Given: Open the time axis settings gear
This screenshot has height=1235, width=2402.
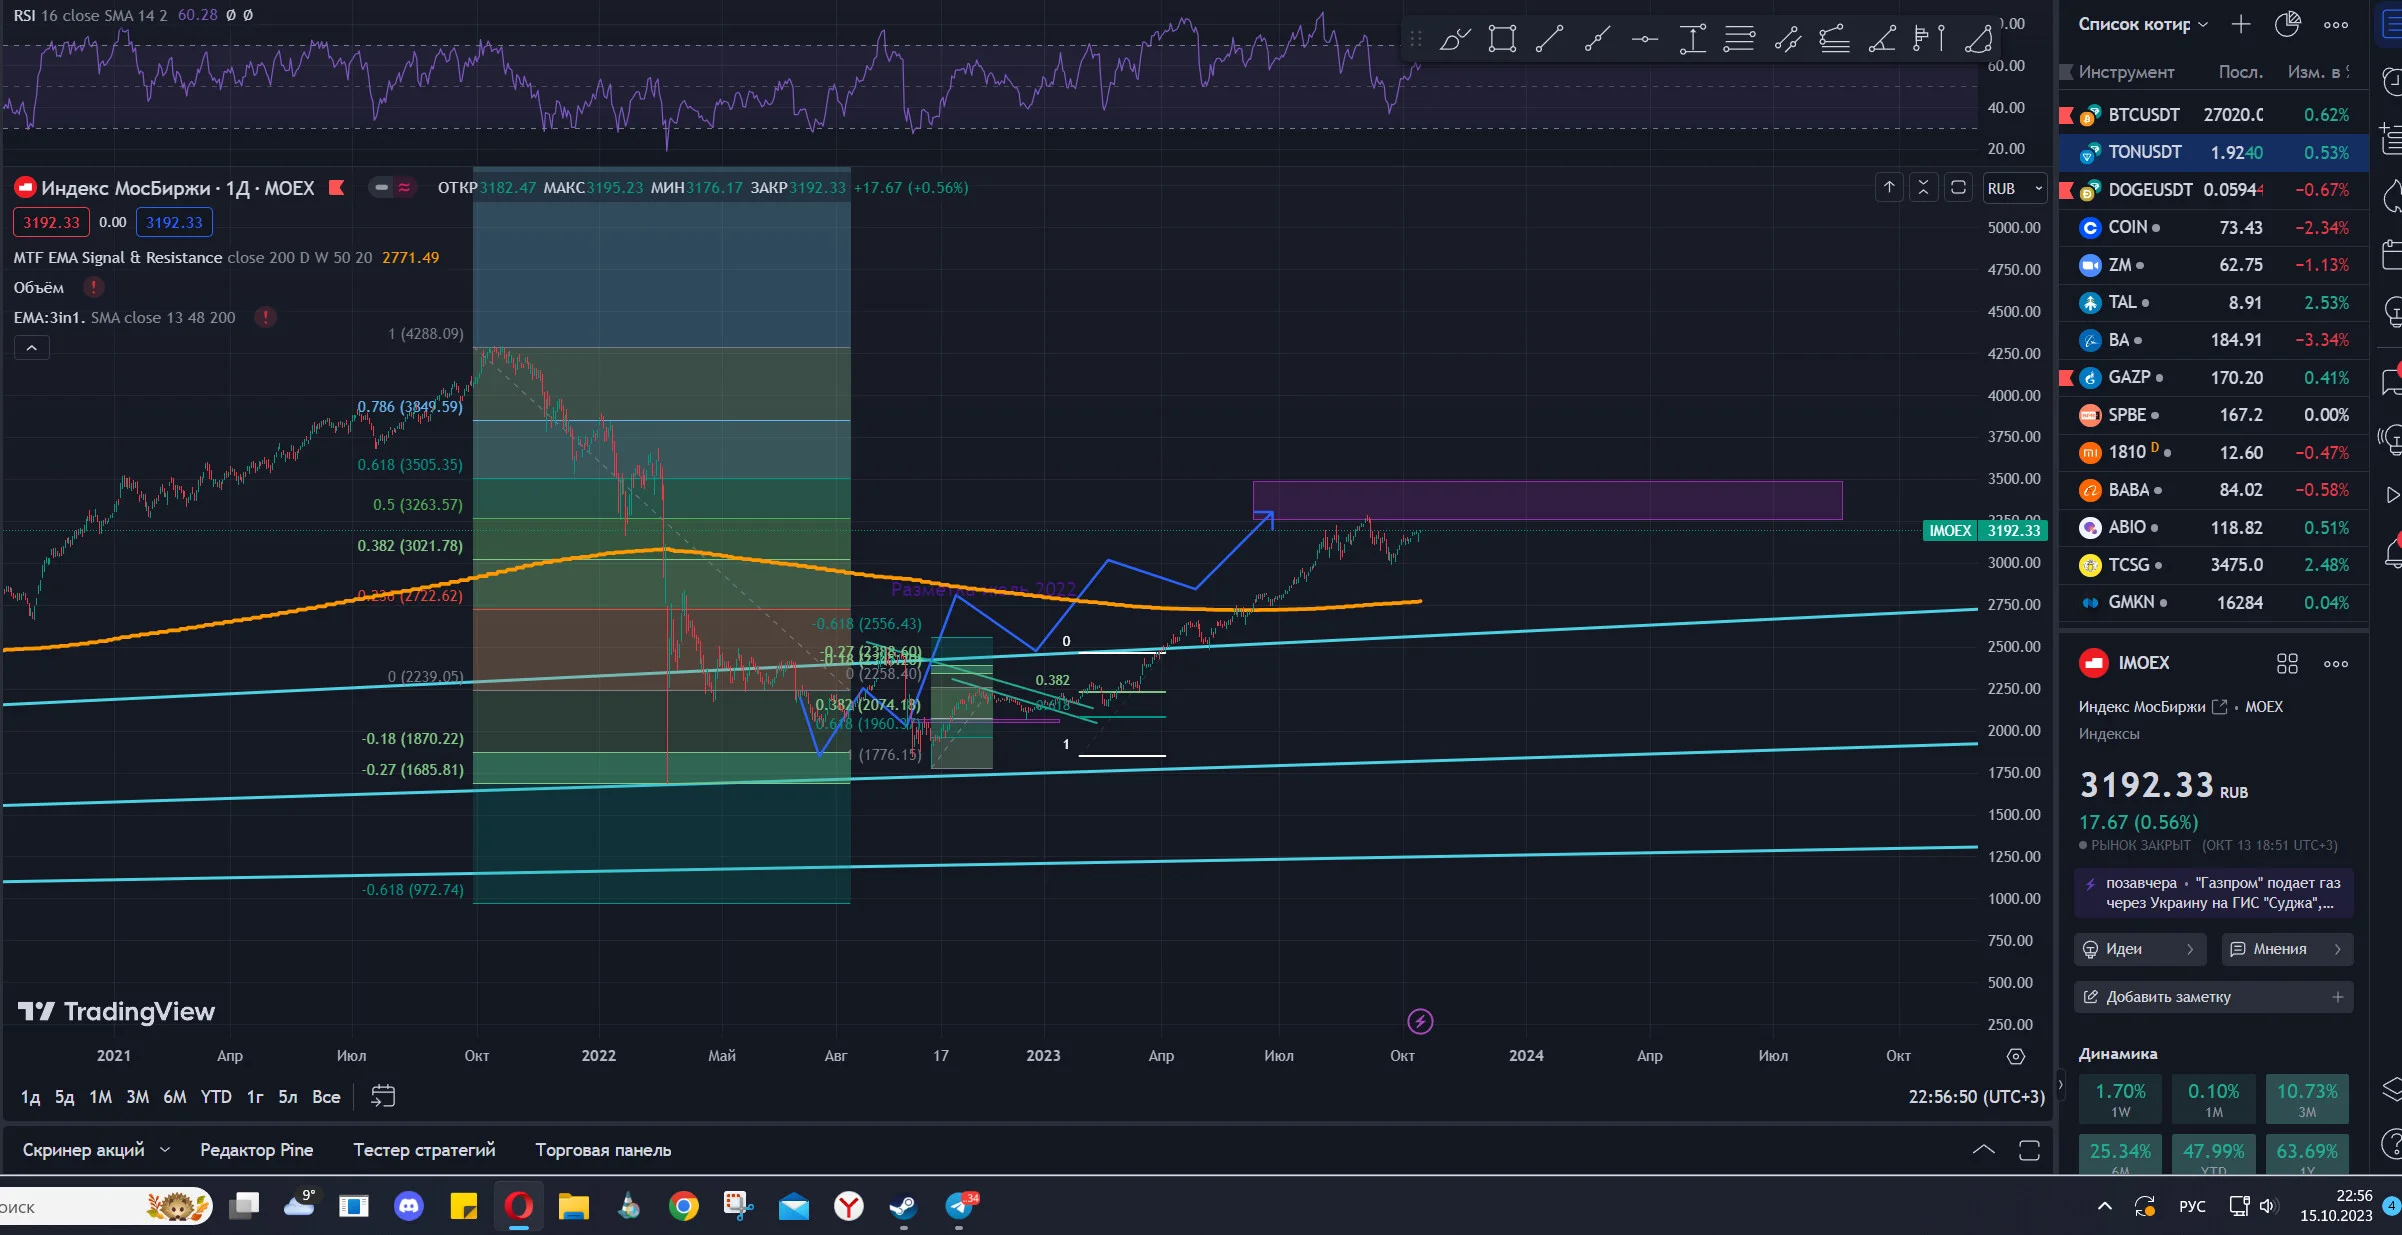Looking at the screenshot, I should click(x=2016, y=1056).
